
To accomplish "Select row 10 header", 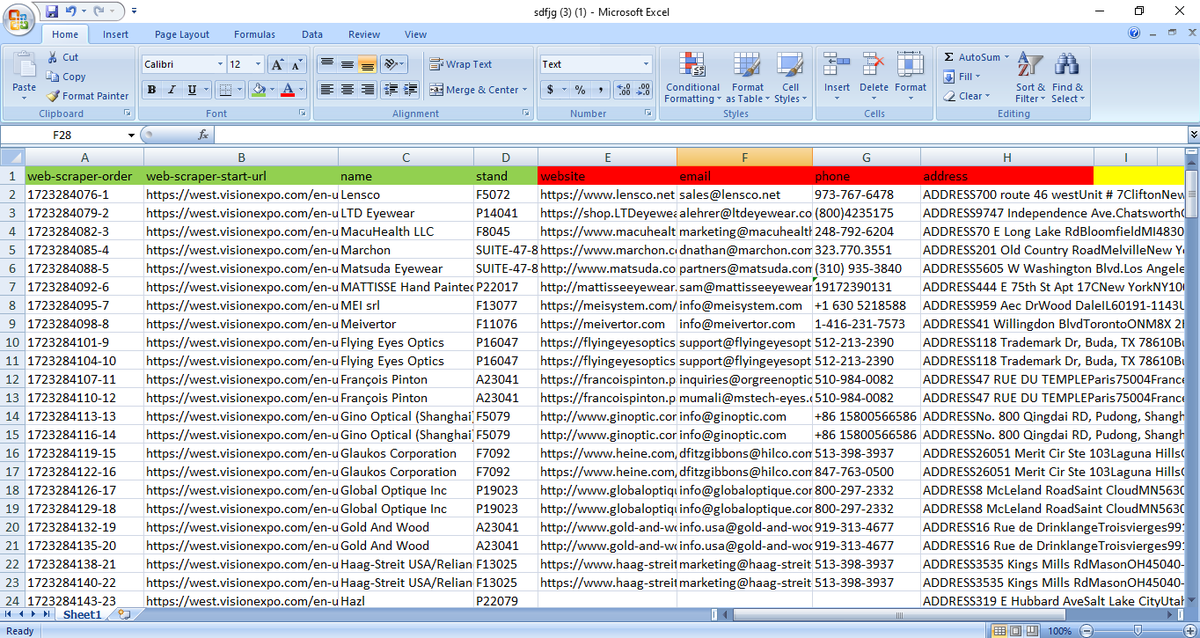I will click(x=11, y=342).
